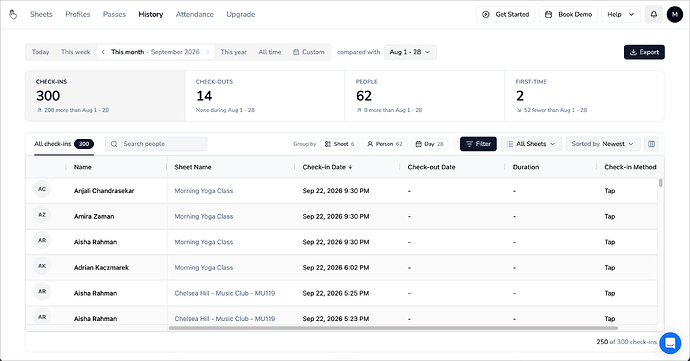Group by Sheet

[x=339, y=144]
